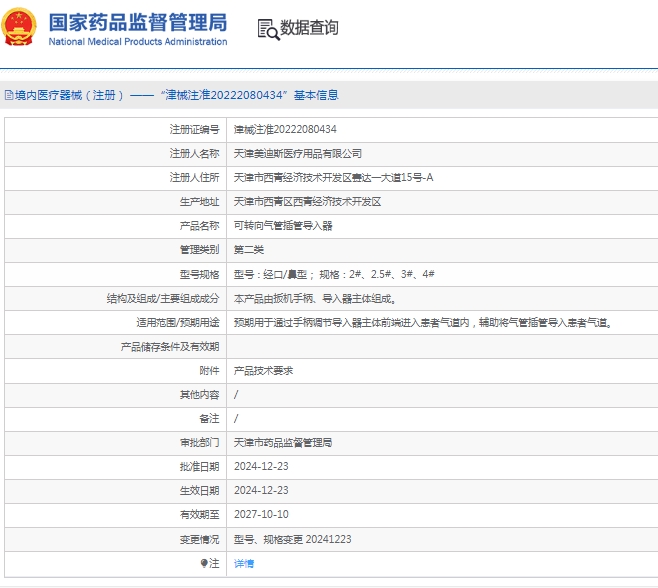The height and width of the screenshot is (588, 658).
Task: Click the document icon before 境内医疗器械
Action: tap(9, 95)
